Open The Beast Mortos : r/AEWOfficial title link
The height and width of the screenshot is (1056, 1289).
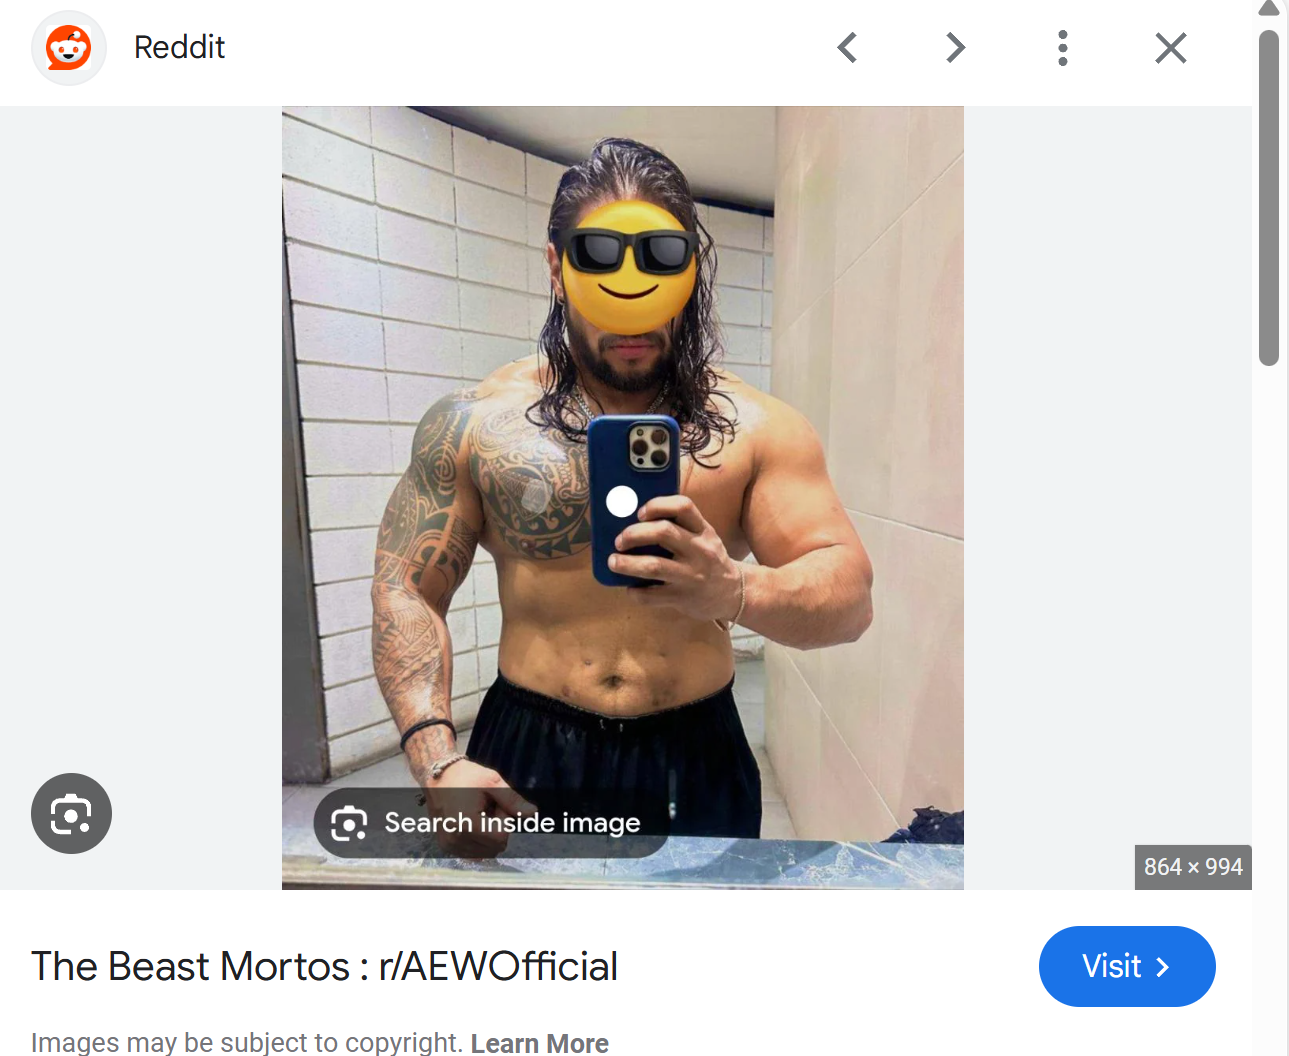point(325,967)
